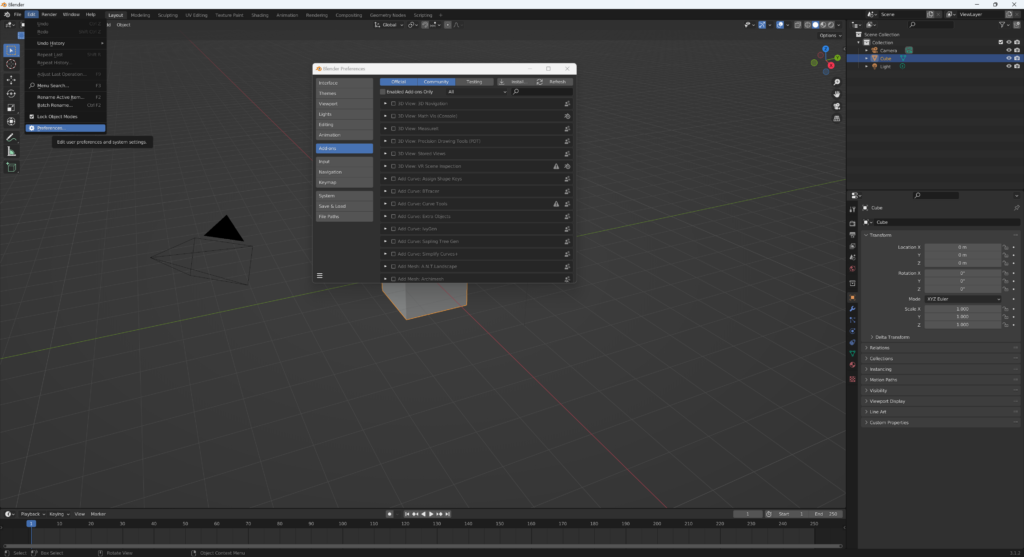Open the Material properties tab icon

click(852, 365)
